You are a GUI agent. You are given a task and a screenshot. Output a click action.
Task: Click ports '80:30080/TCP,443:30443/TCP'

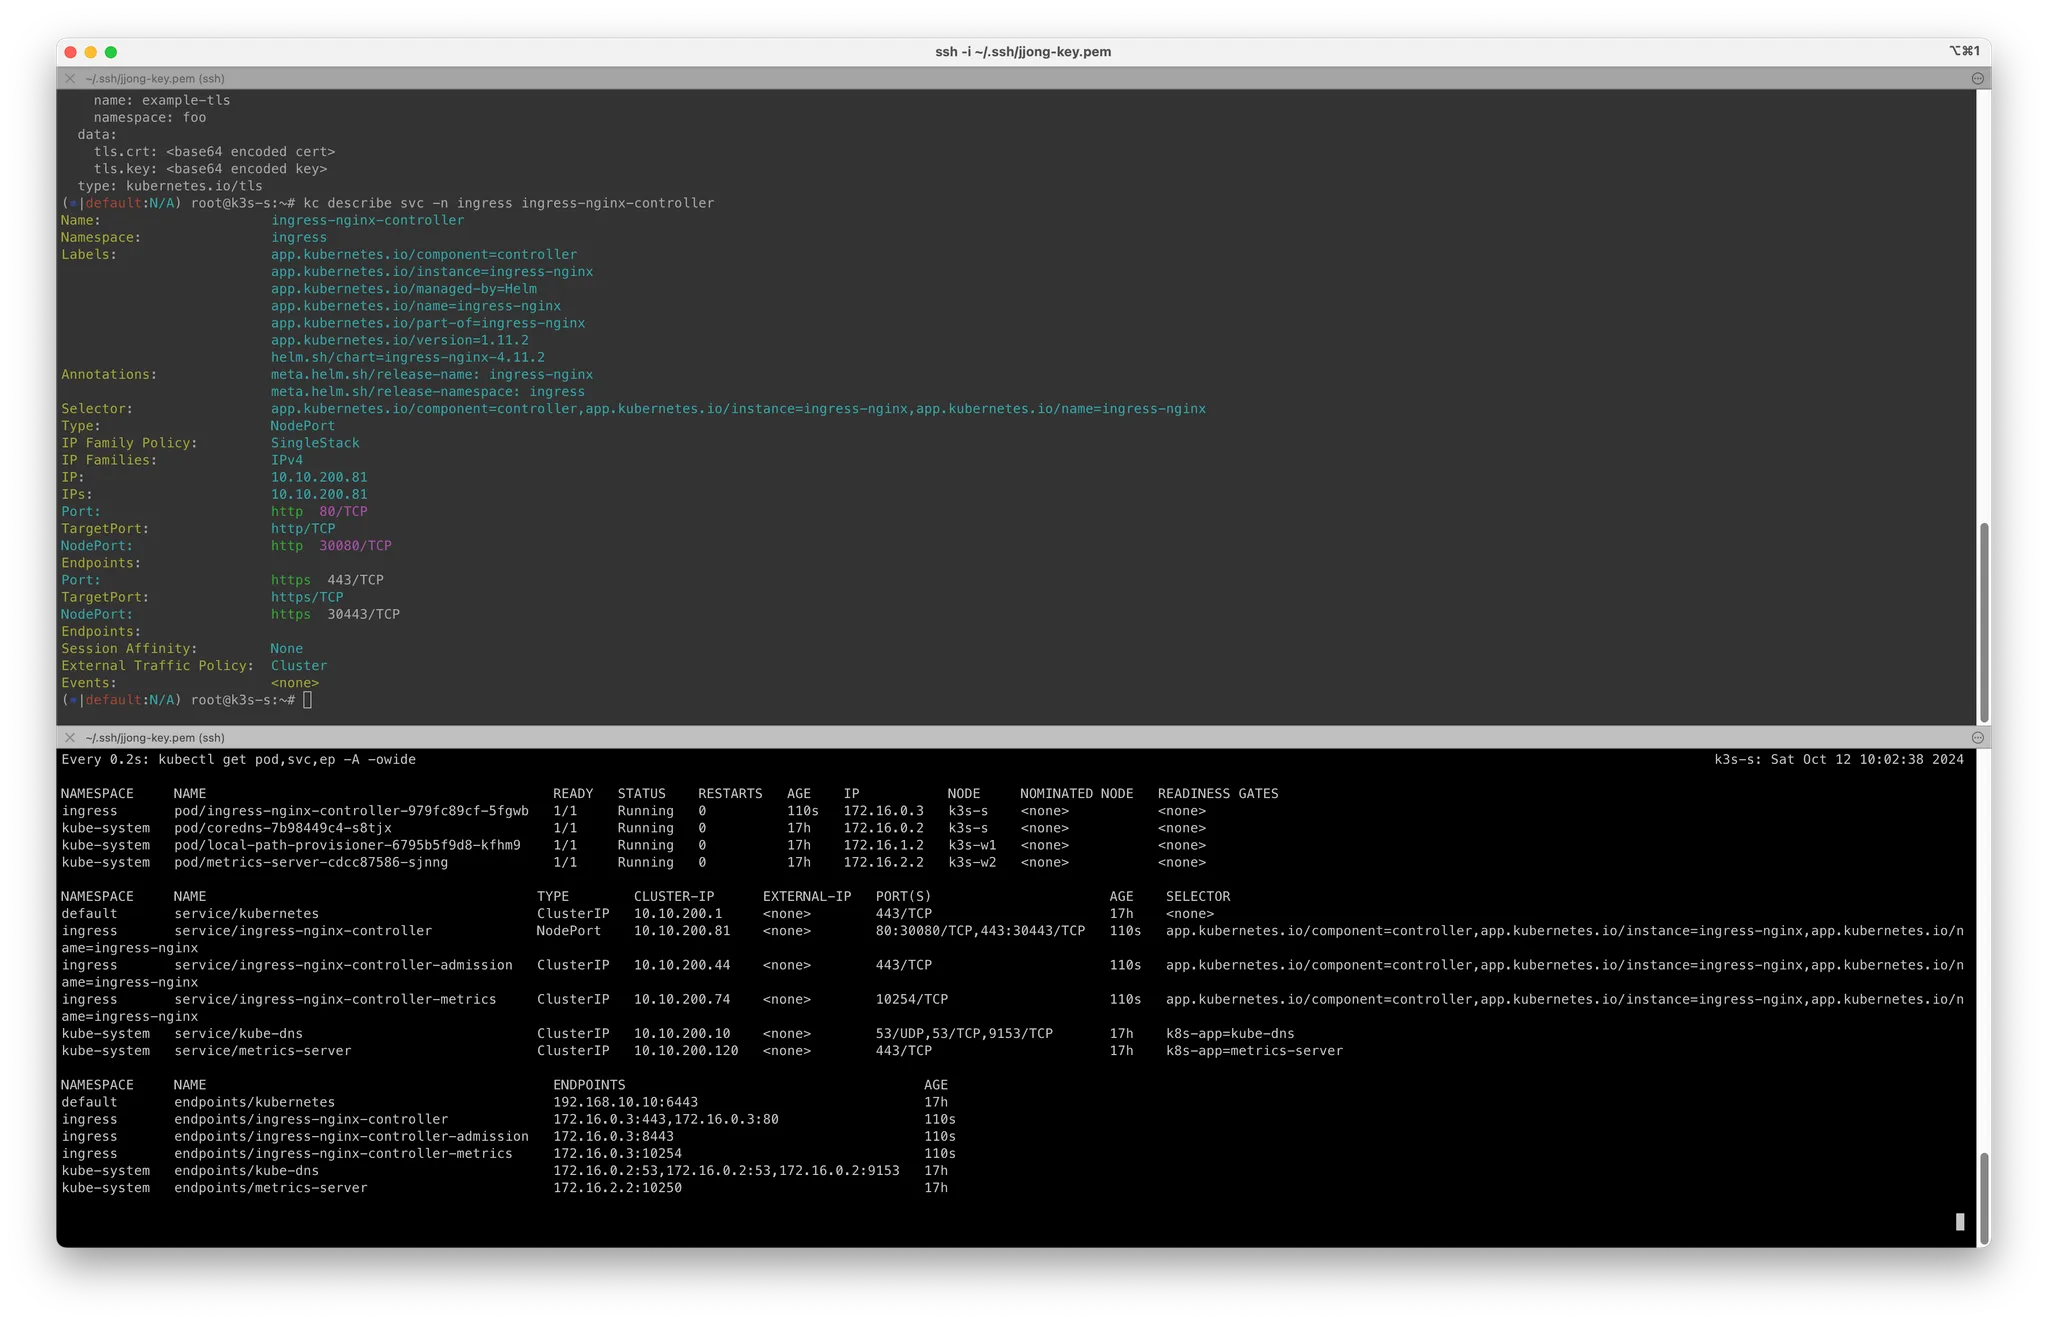click(980, 931)
